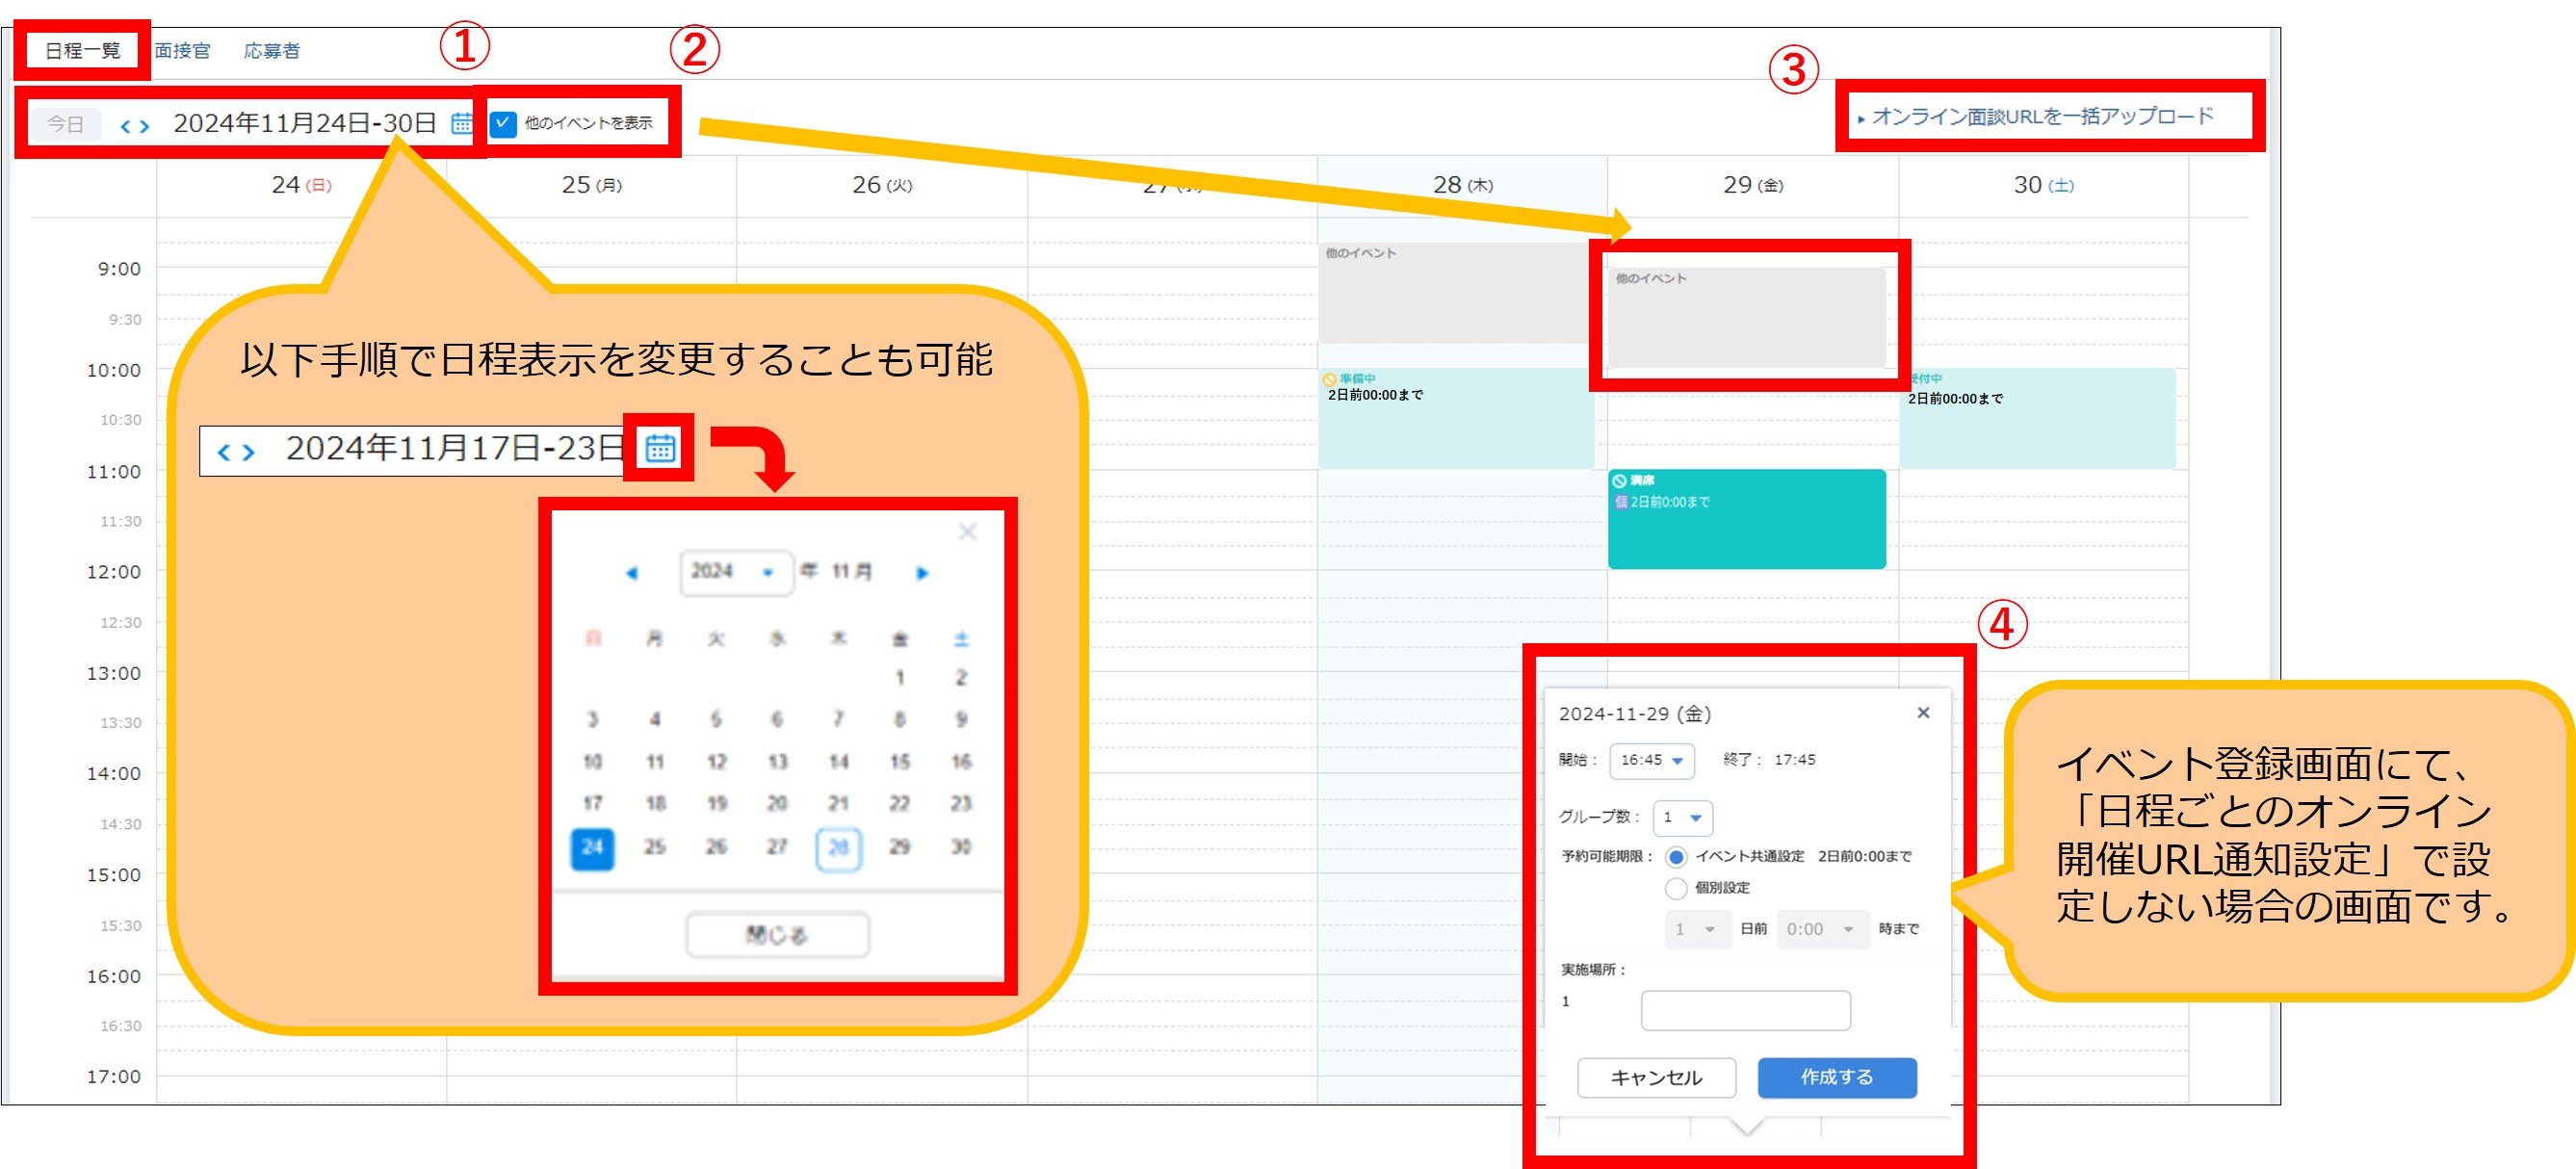This screenshot has height=1169, width=2576.
Task: Select the 26 (火) day header
Action: tap(882, 185)
